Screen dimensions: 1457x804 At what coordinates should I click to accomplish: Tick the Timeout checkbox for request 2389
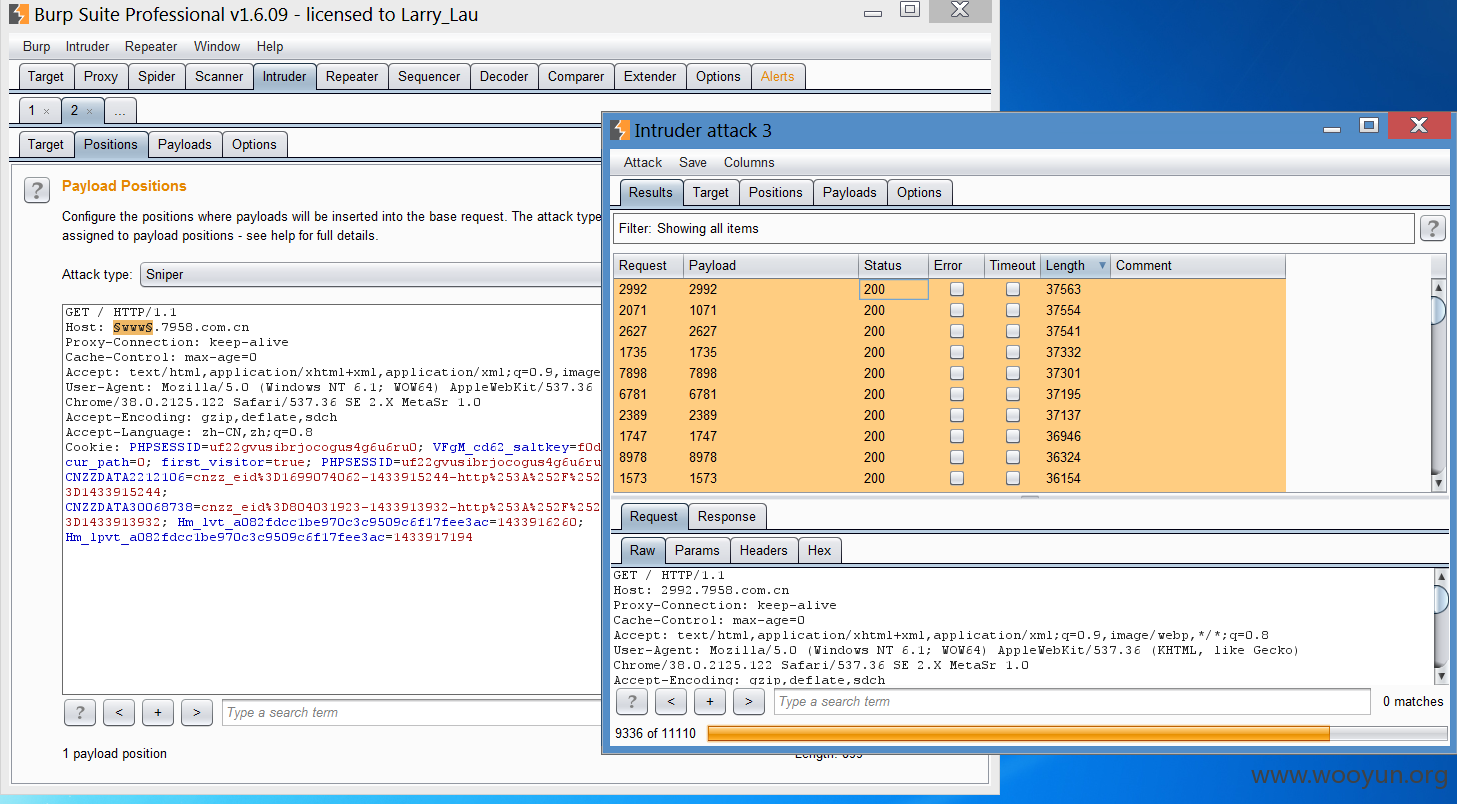coord(1013,415)
